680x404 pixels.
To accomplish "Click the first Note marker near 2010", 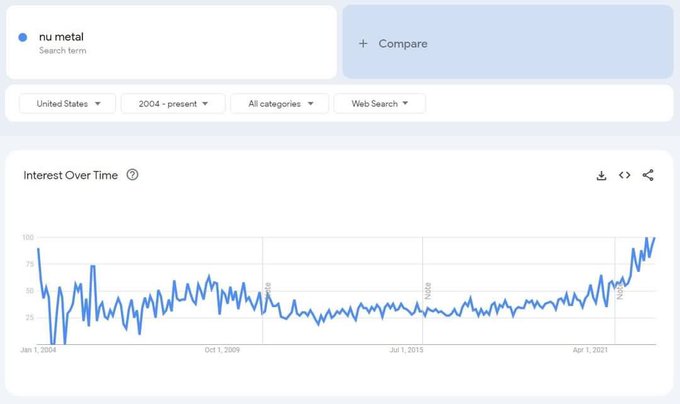I will click(268, 290).
